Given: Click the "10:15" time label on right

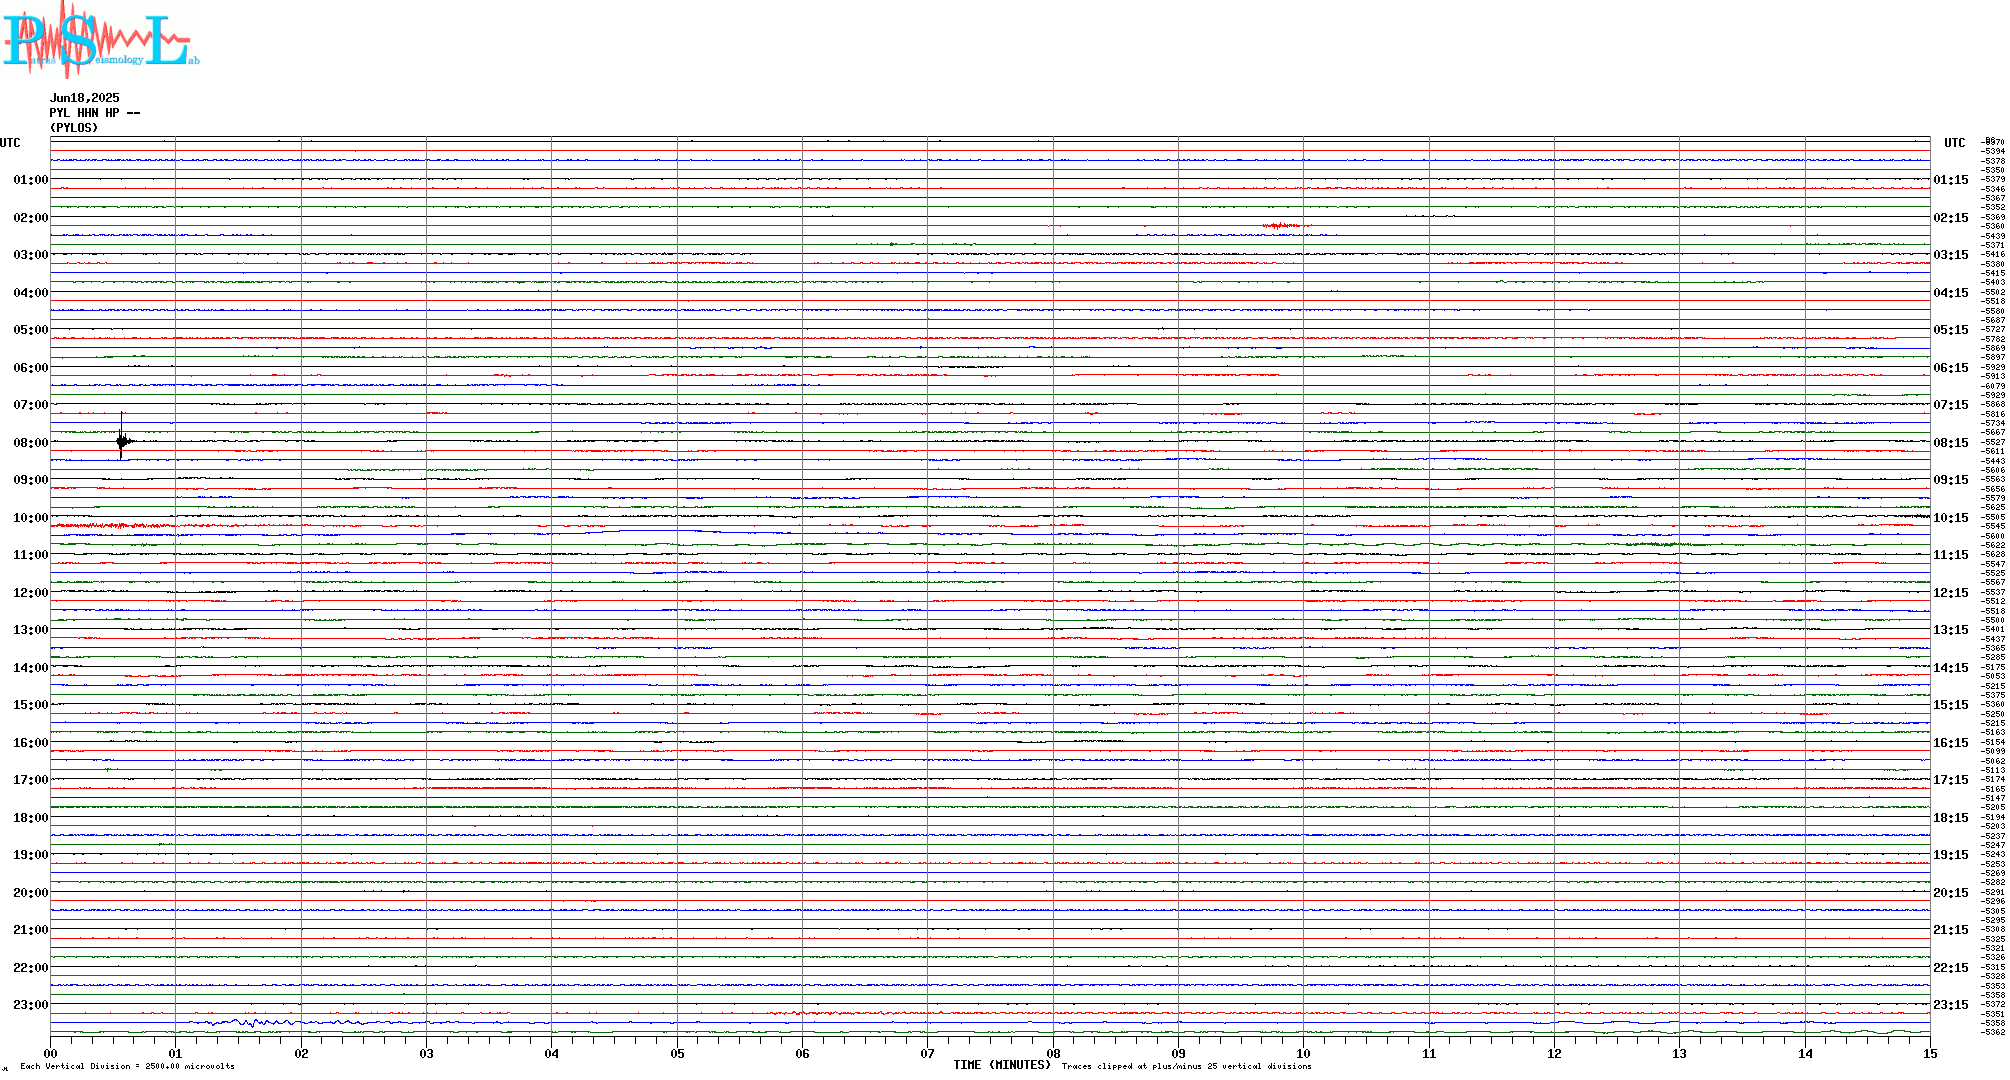Looking at the screenshot, I should 1951,518.
